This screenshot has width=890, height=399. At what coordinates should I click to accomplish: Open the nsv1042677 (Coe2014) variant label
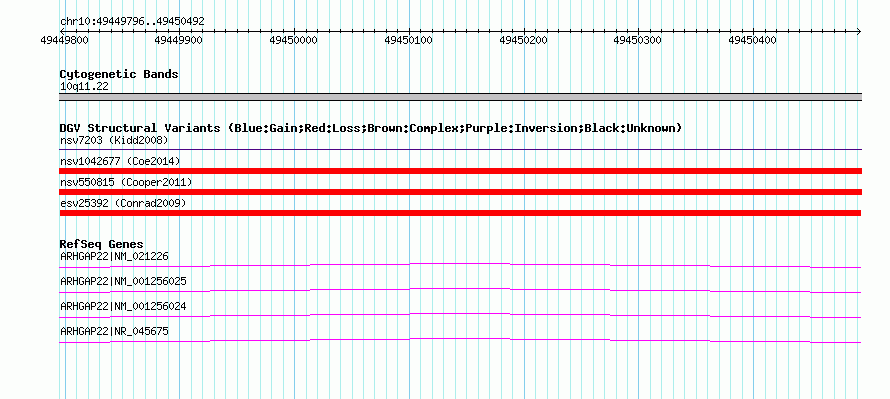tap(120, 161)
